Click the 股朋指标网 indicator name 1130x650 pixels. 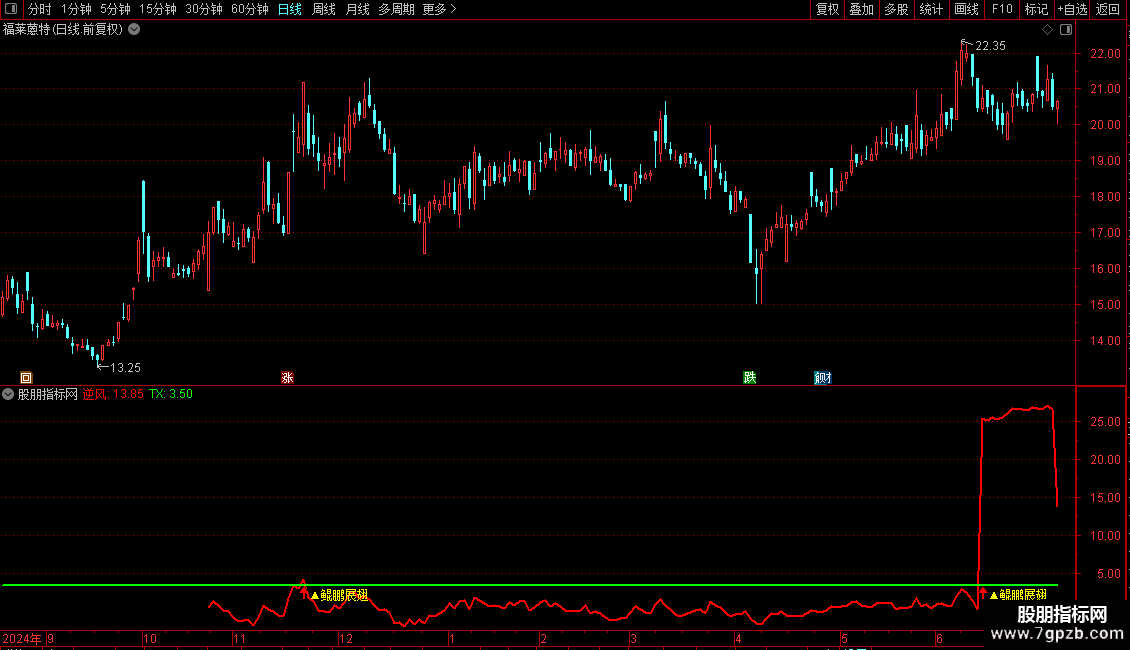tap(48, 394)
